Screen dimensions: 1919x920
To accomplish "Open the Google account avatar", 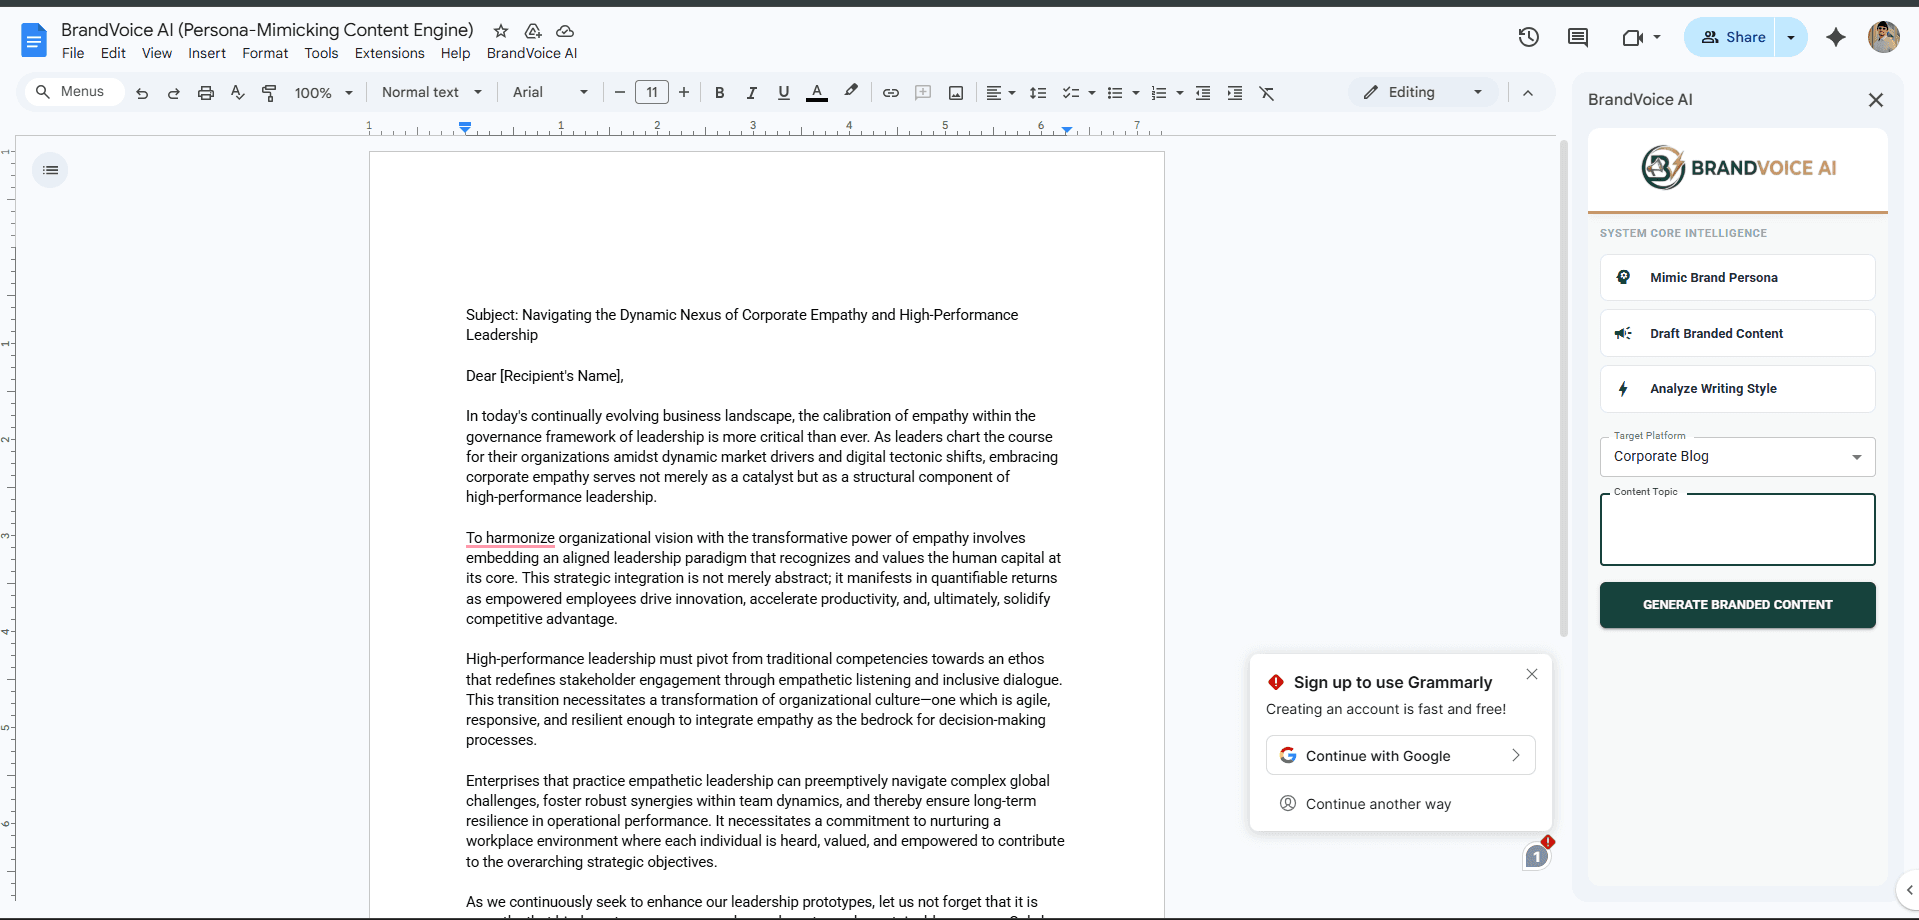I will [x=1884, y=37].
